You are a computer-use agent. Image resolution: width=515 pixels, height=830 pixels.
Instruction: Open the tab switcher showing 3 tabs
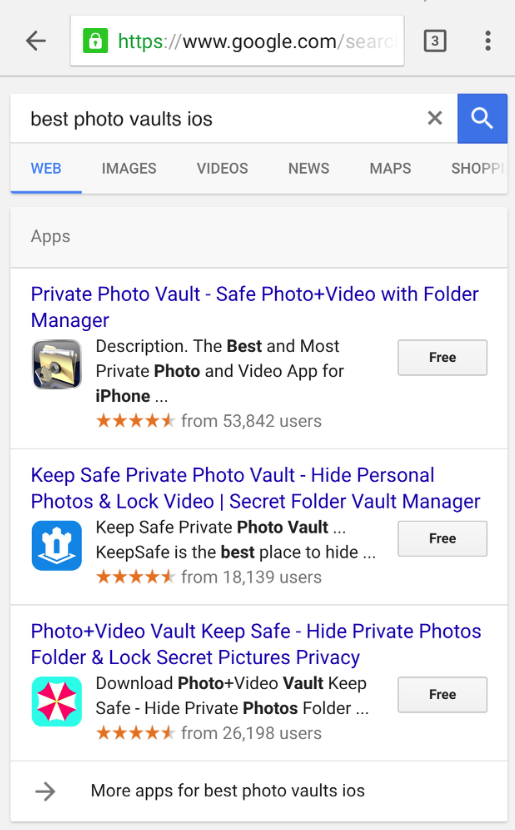[x=435, y=41]
